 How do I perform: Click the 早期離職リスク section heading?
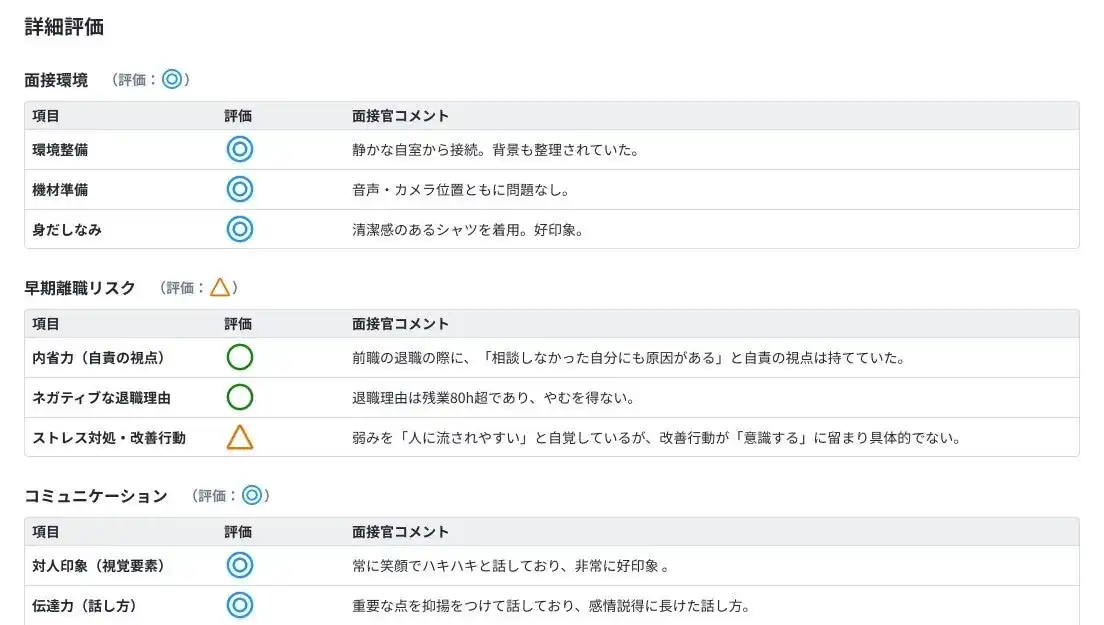click(x=80, y=288)
